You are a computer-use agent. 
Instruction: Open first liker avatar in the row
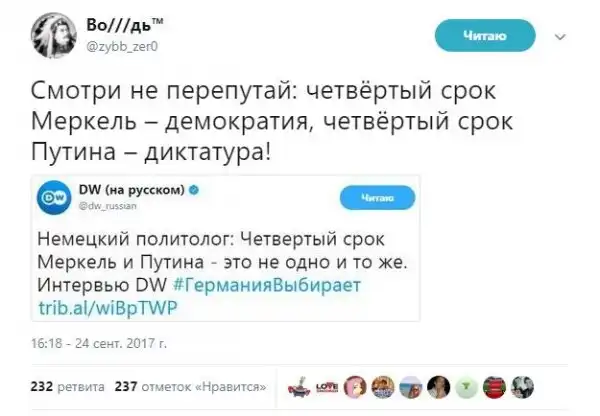300,387
